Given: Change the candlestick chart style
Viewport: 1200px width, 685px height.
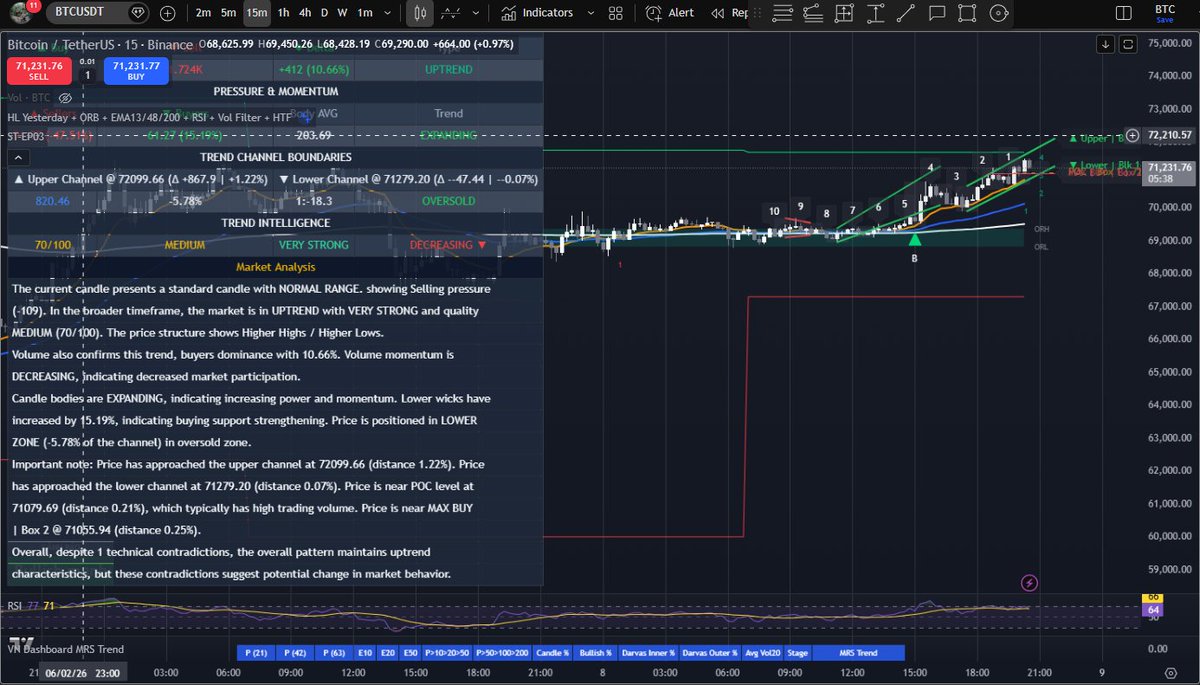Looking at the screenshot, I should [x=421, y=13].
